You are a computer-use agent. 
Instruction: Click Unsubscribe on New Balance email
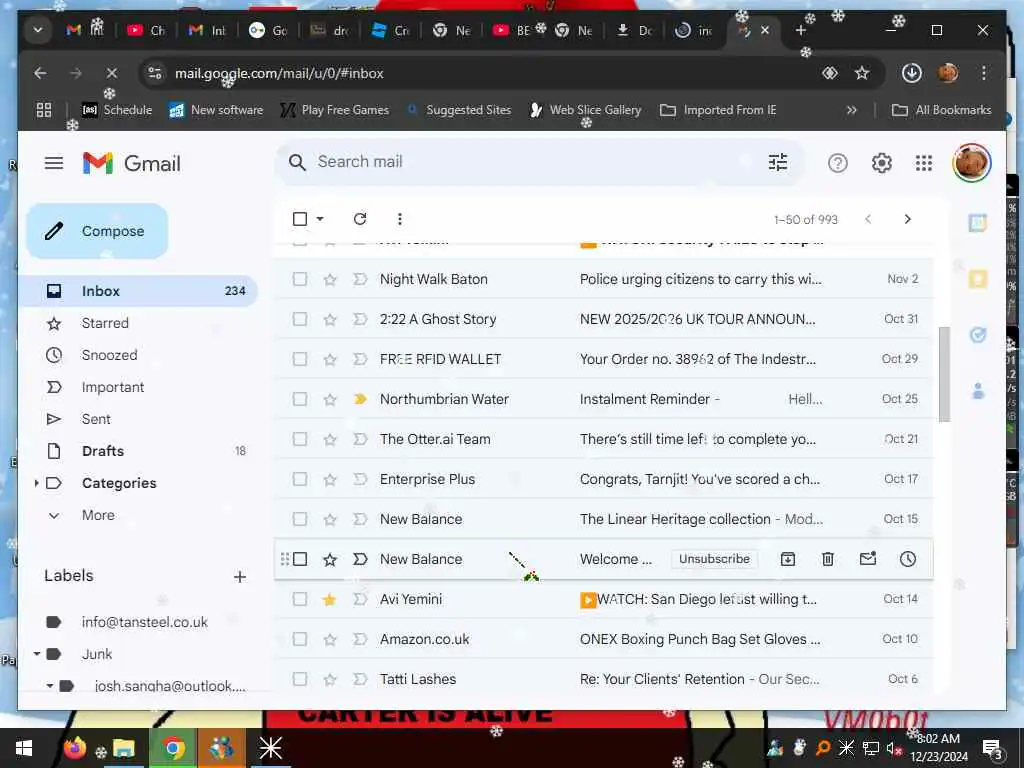pos(714,559)
